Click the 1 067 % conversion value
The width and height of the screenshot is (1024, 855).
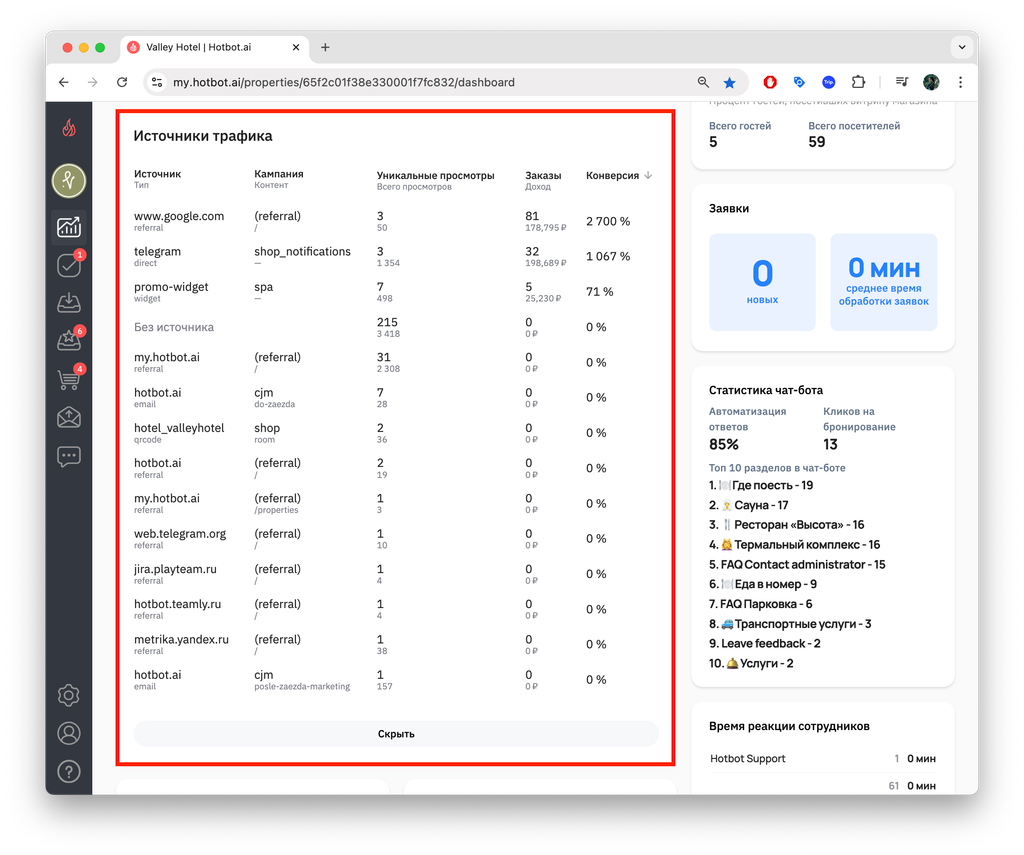[608, 257]
